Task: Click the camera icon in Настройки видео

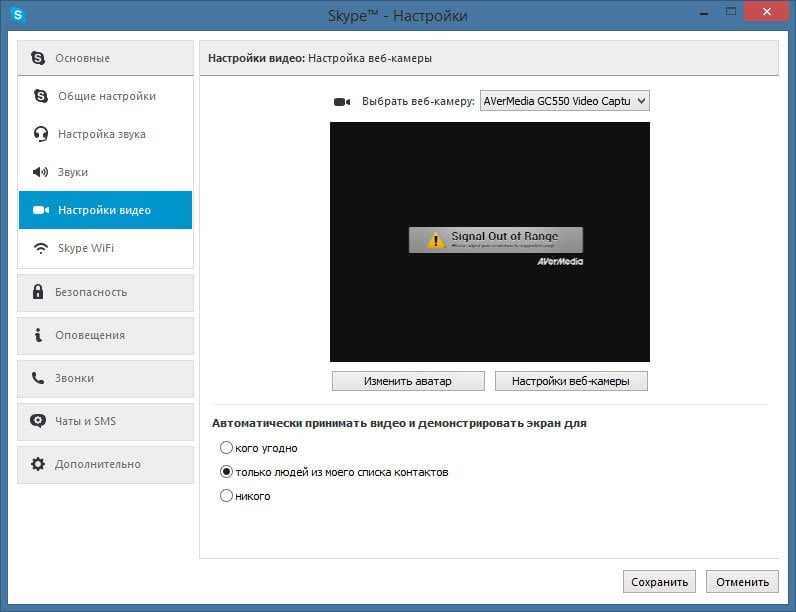Action: click(x=41, y=210)
